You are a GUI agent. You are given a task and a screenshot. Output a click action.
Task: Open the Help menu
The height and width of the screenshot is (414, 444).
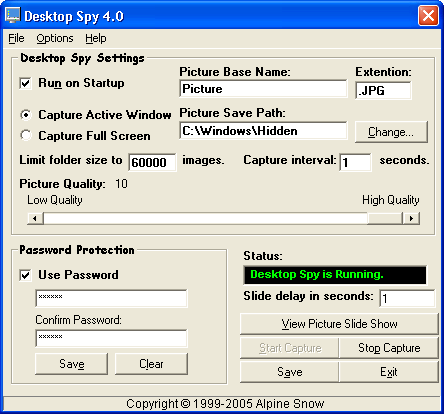click(x=96, y=38)
